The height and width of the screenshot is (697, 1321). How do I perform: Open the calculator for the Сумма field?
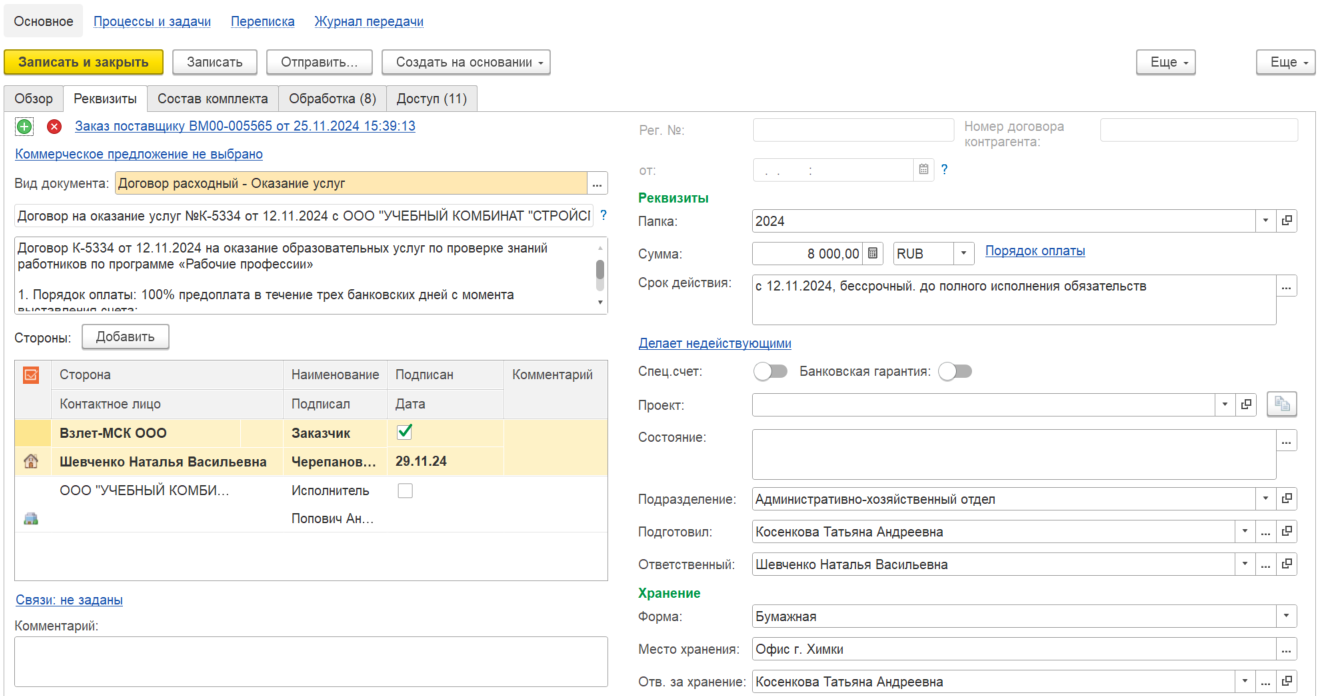pyautogui.click(x=874, y=253)
